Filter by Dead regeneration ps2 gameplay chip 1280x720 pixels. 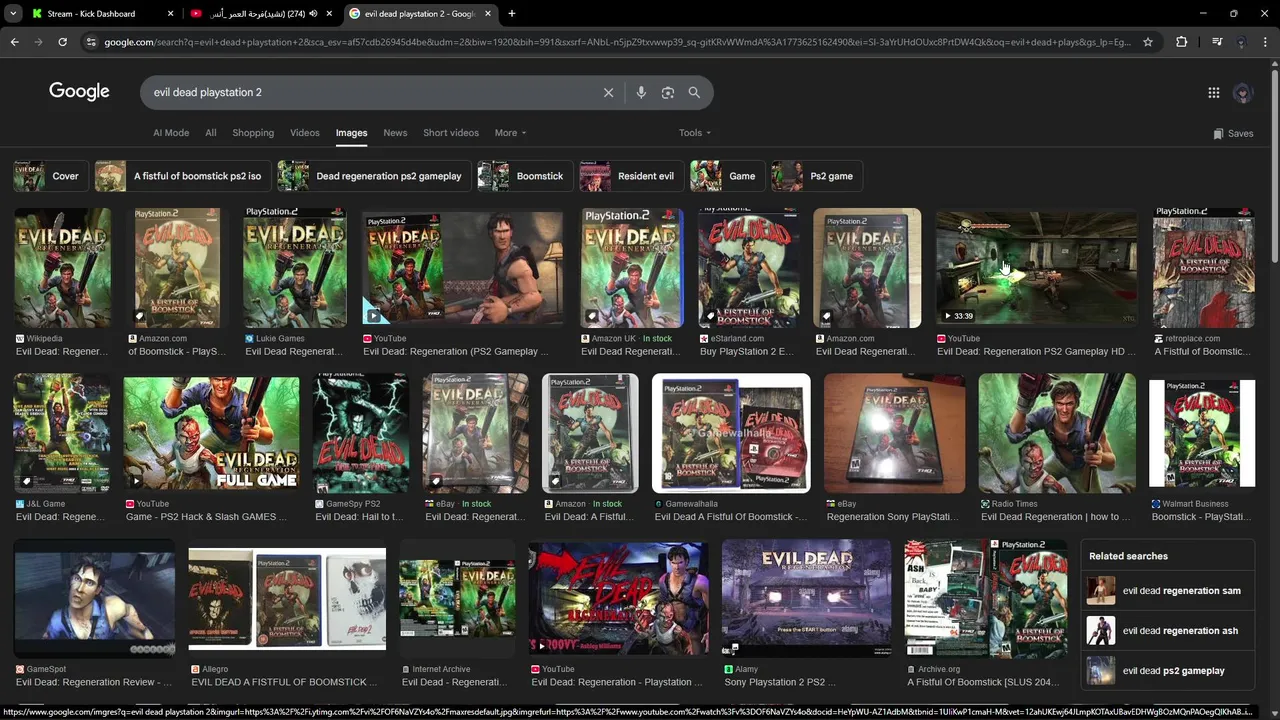[x=374, y=176]
